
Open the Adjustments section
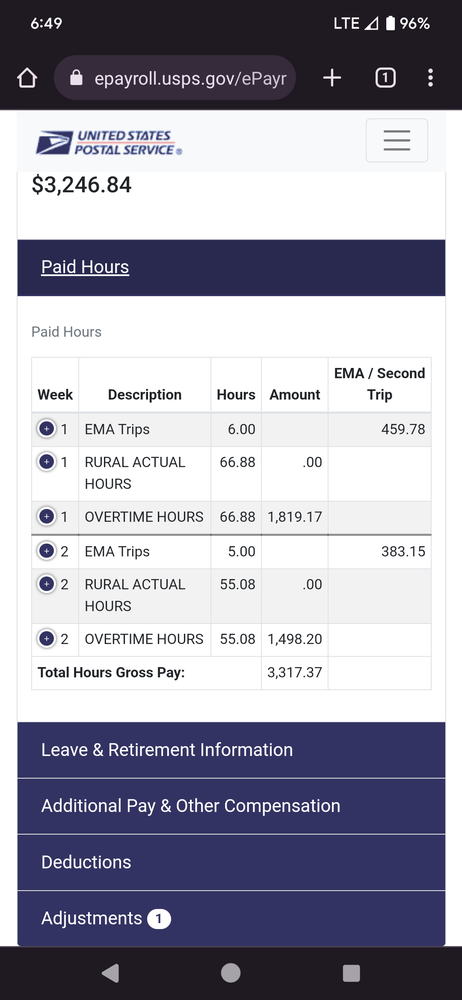coord(231,918)
